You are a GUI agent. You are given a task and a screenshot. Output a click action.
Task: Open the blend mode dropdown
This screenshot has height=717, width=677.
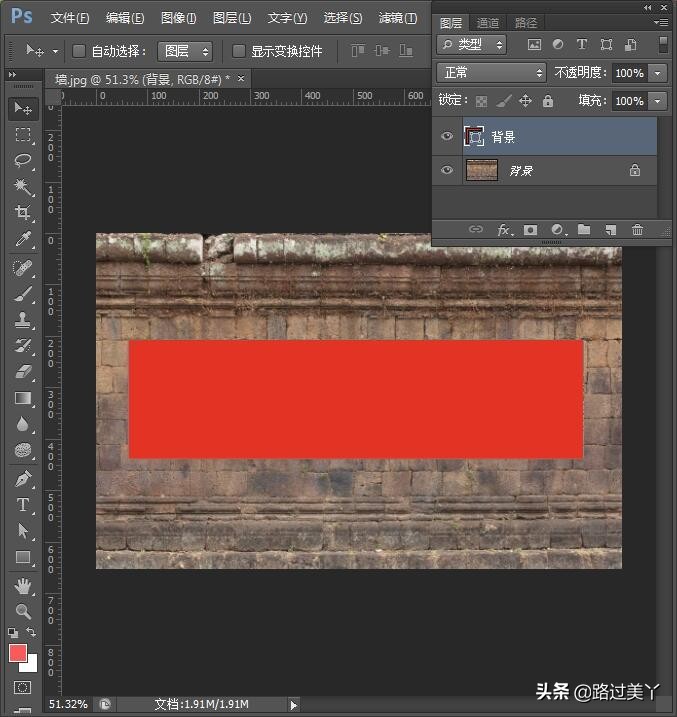tap(491, 73)
